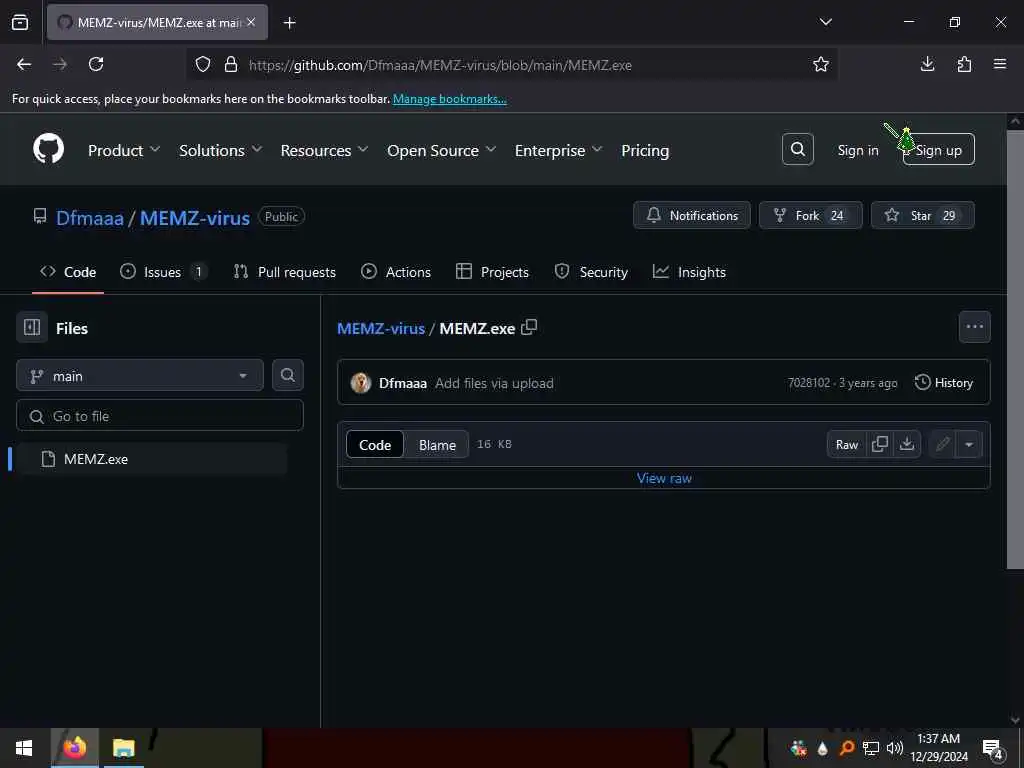Open Firefox extensions puzzle icon

point(964,64)
